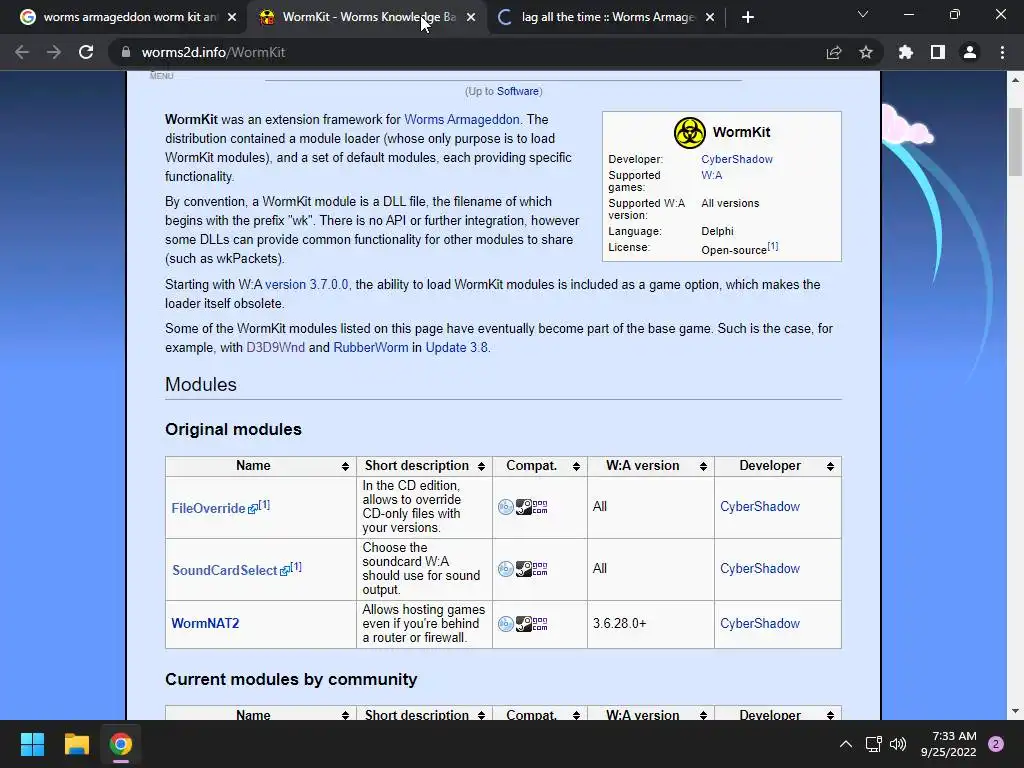This screenshot has width=1024, height=768.
Task: Open the Update 3.8 link
Action: 456,347
